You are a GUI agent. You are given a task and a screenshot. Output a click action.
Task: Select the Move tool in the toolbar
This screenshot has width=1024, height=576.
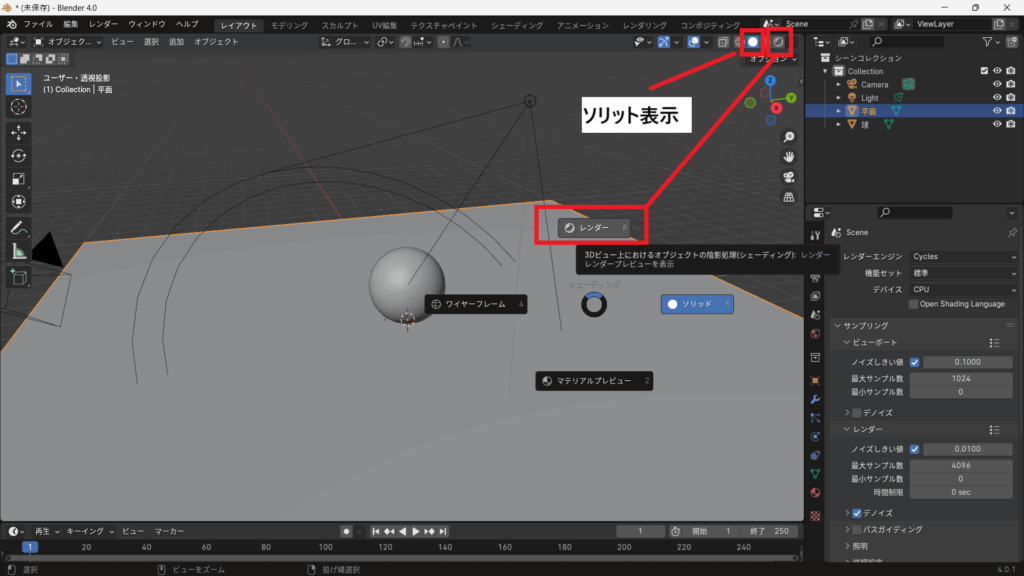pyautogui.click(x=18, y=132)
